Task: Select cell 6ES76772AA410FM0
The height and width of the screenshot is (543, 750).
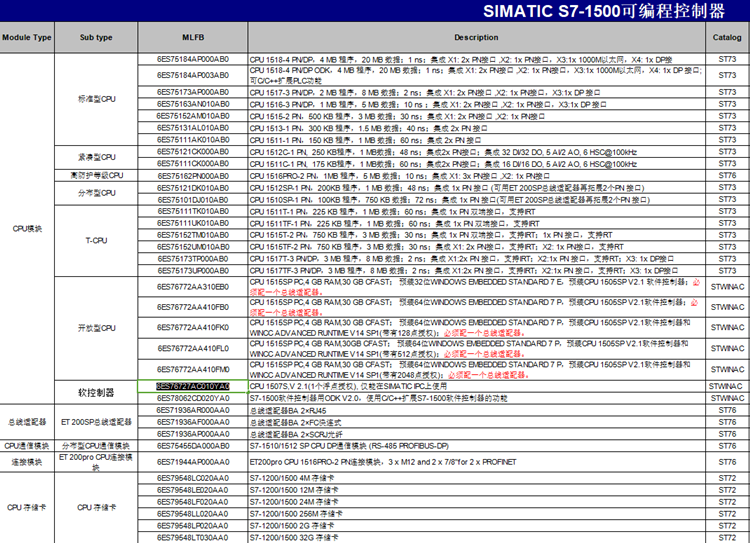Action: (x=193, y=369)
